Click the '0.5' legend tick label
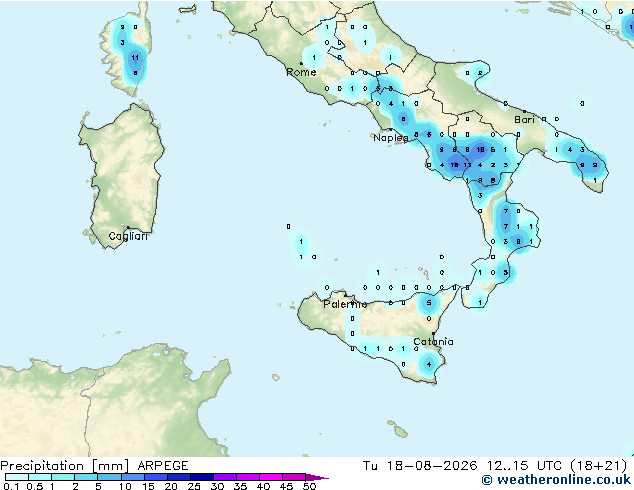The width and height of the screenshot is (634, 490). [x=35, y=486]
